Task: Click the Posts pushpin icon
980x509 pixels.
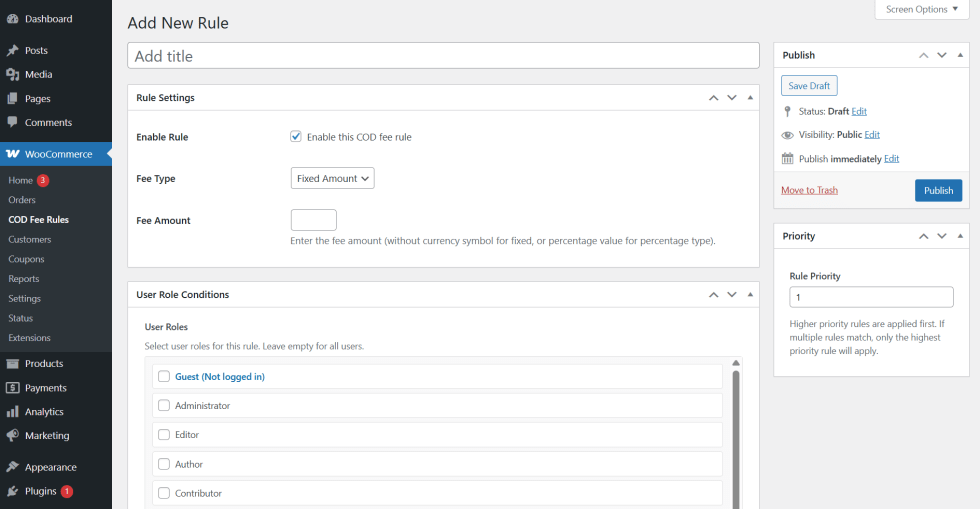Action: click(12, 51)
